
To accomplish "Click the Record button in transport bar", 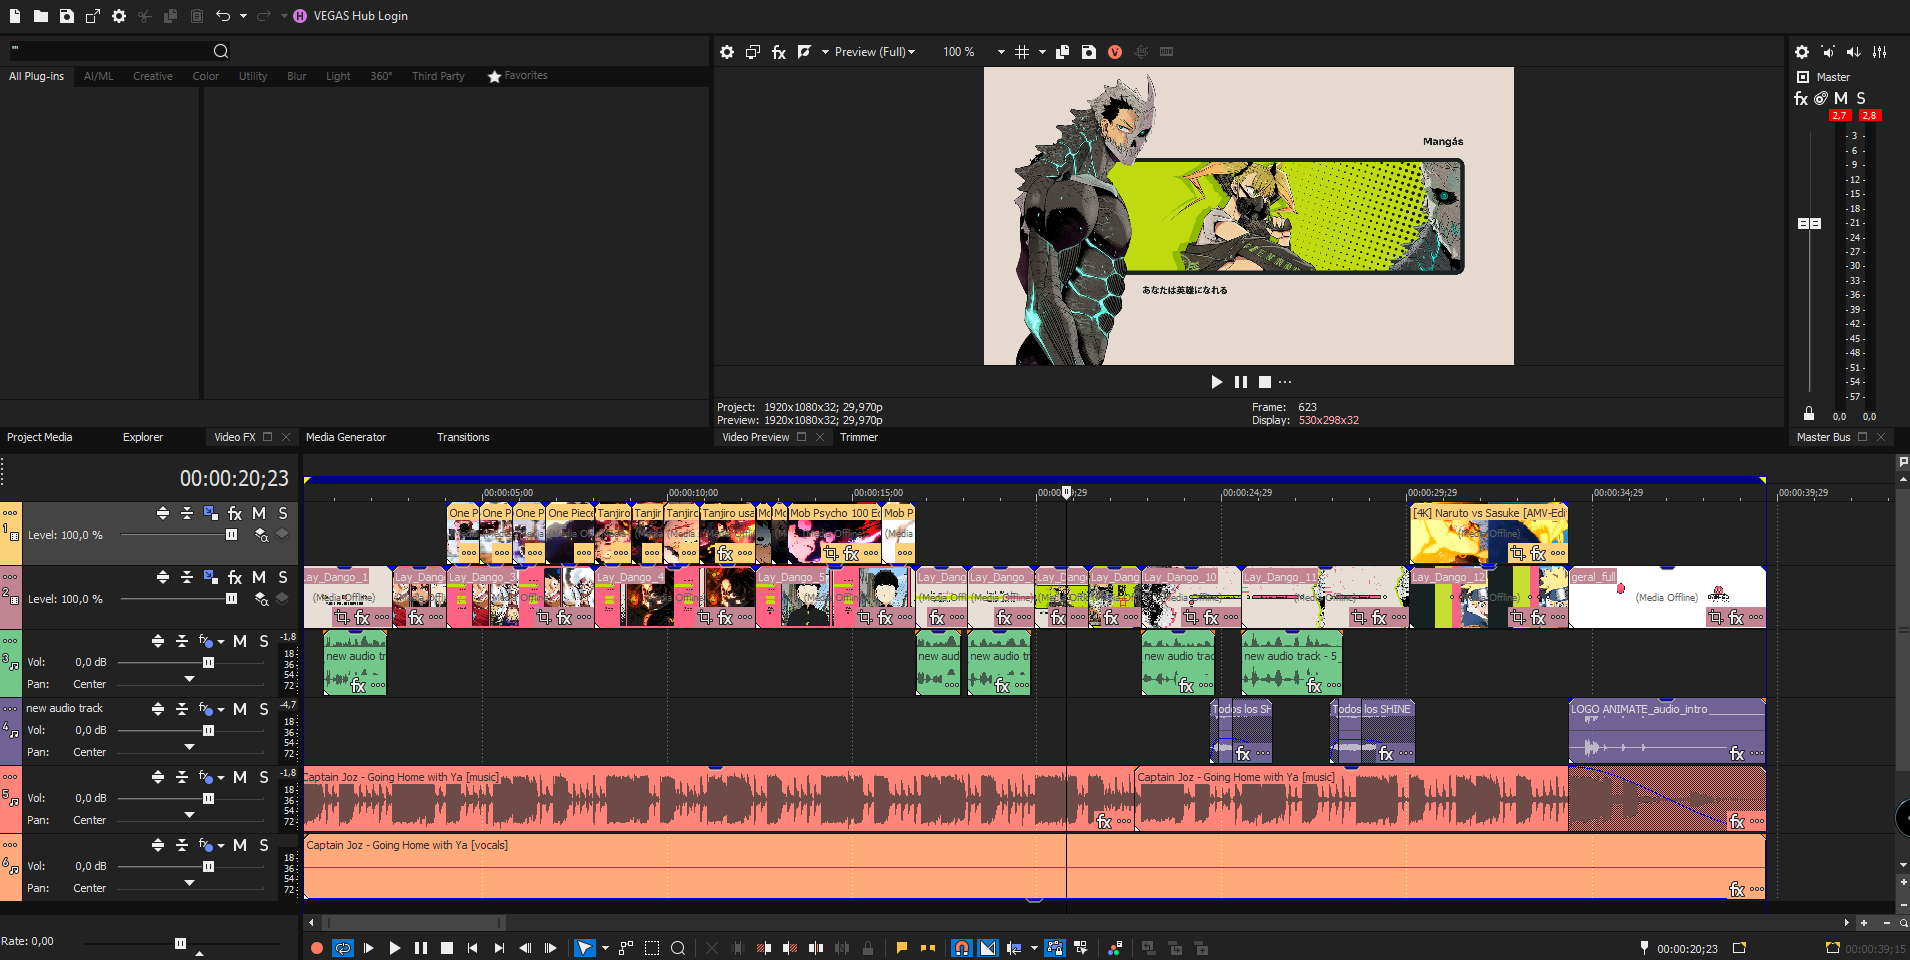I will (x=317, y=948).
